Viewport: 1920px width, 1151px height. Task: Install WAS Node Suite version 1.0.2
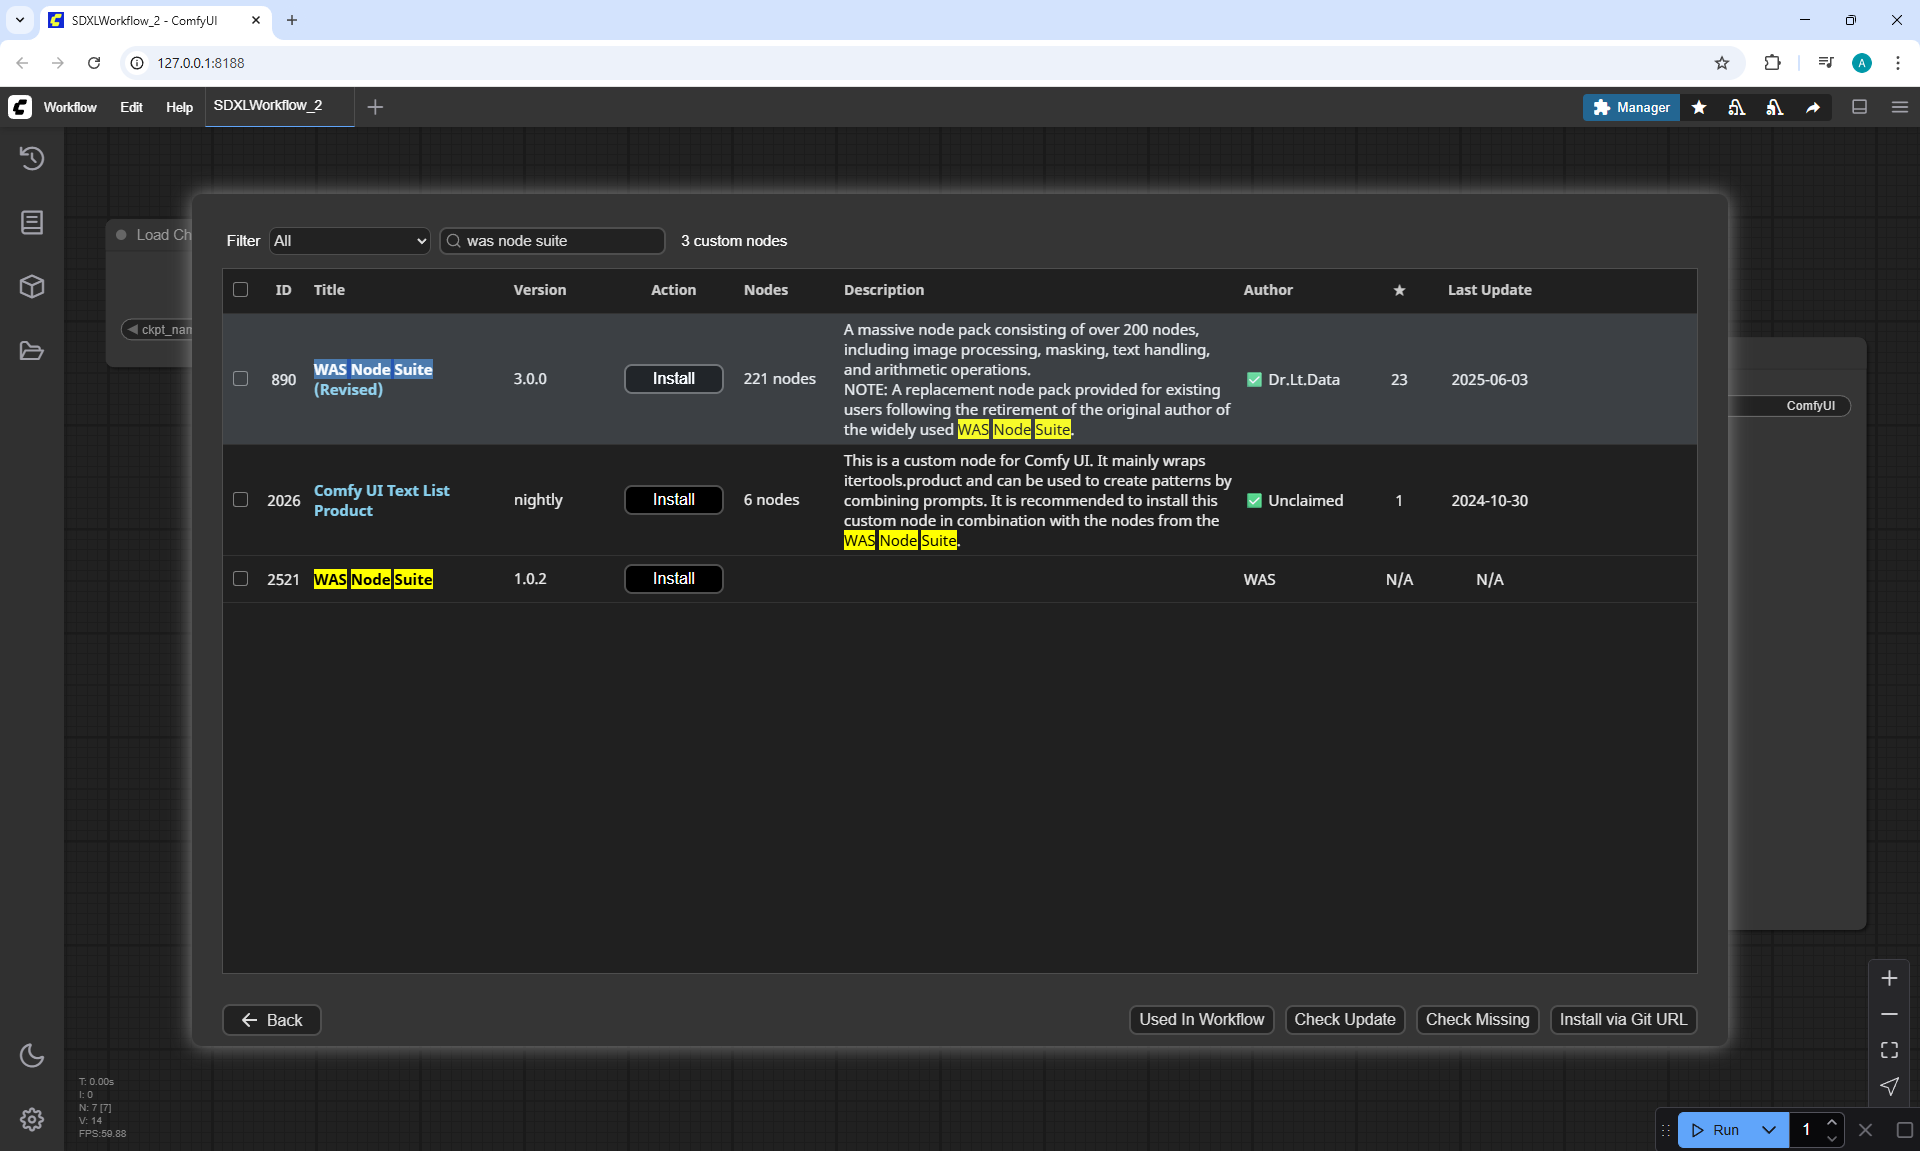click(x=673, y=579)
